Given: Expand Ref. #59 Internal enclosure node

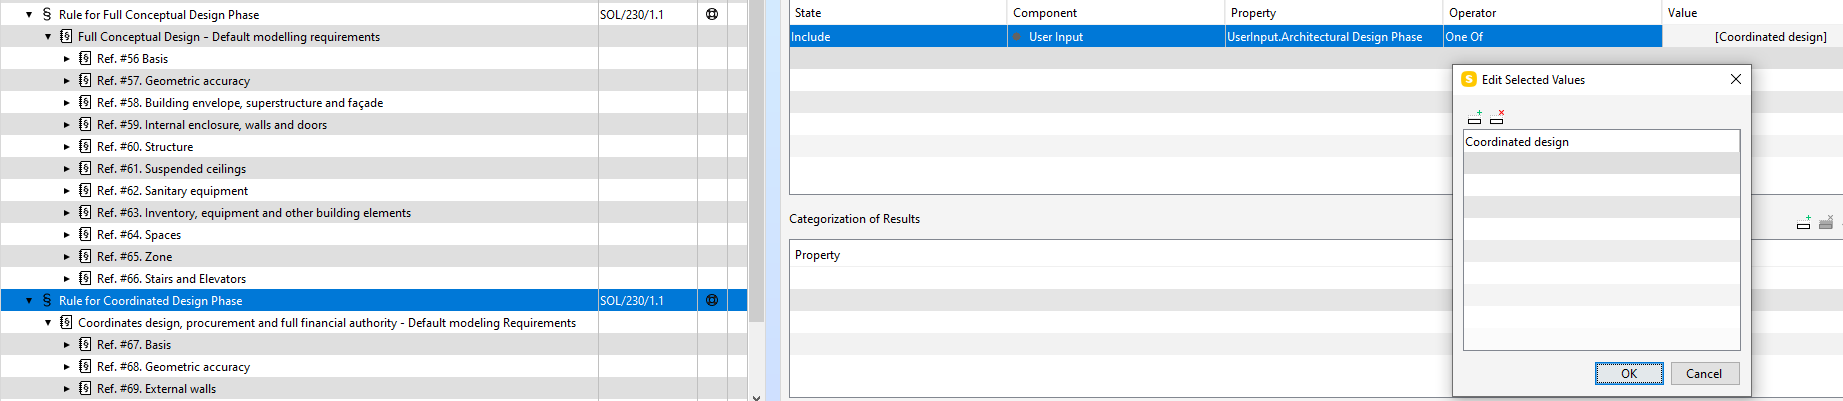Looking at the screenshot, I should (x=67, y=125).
